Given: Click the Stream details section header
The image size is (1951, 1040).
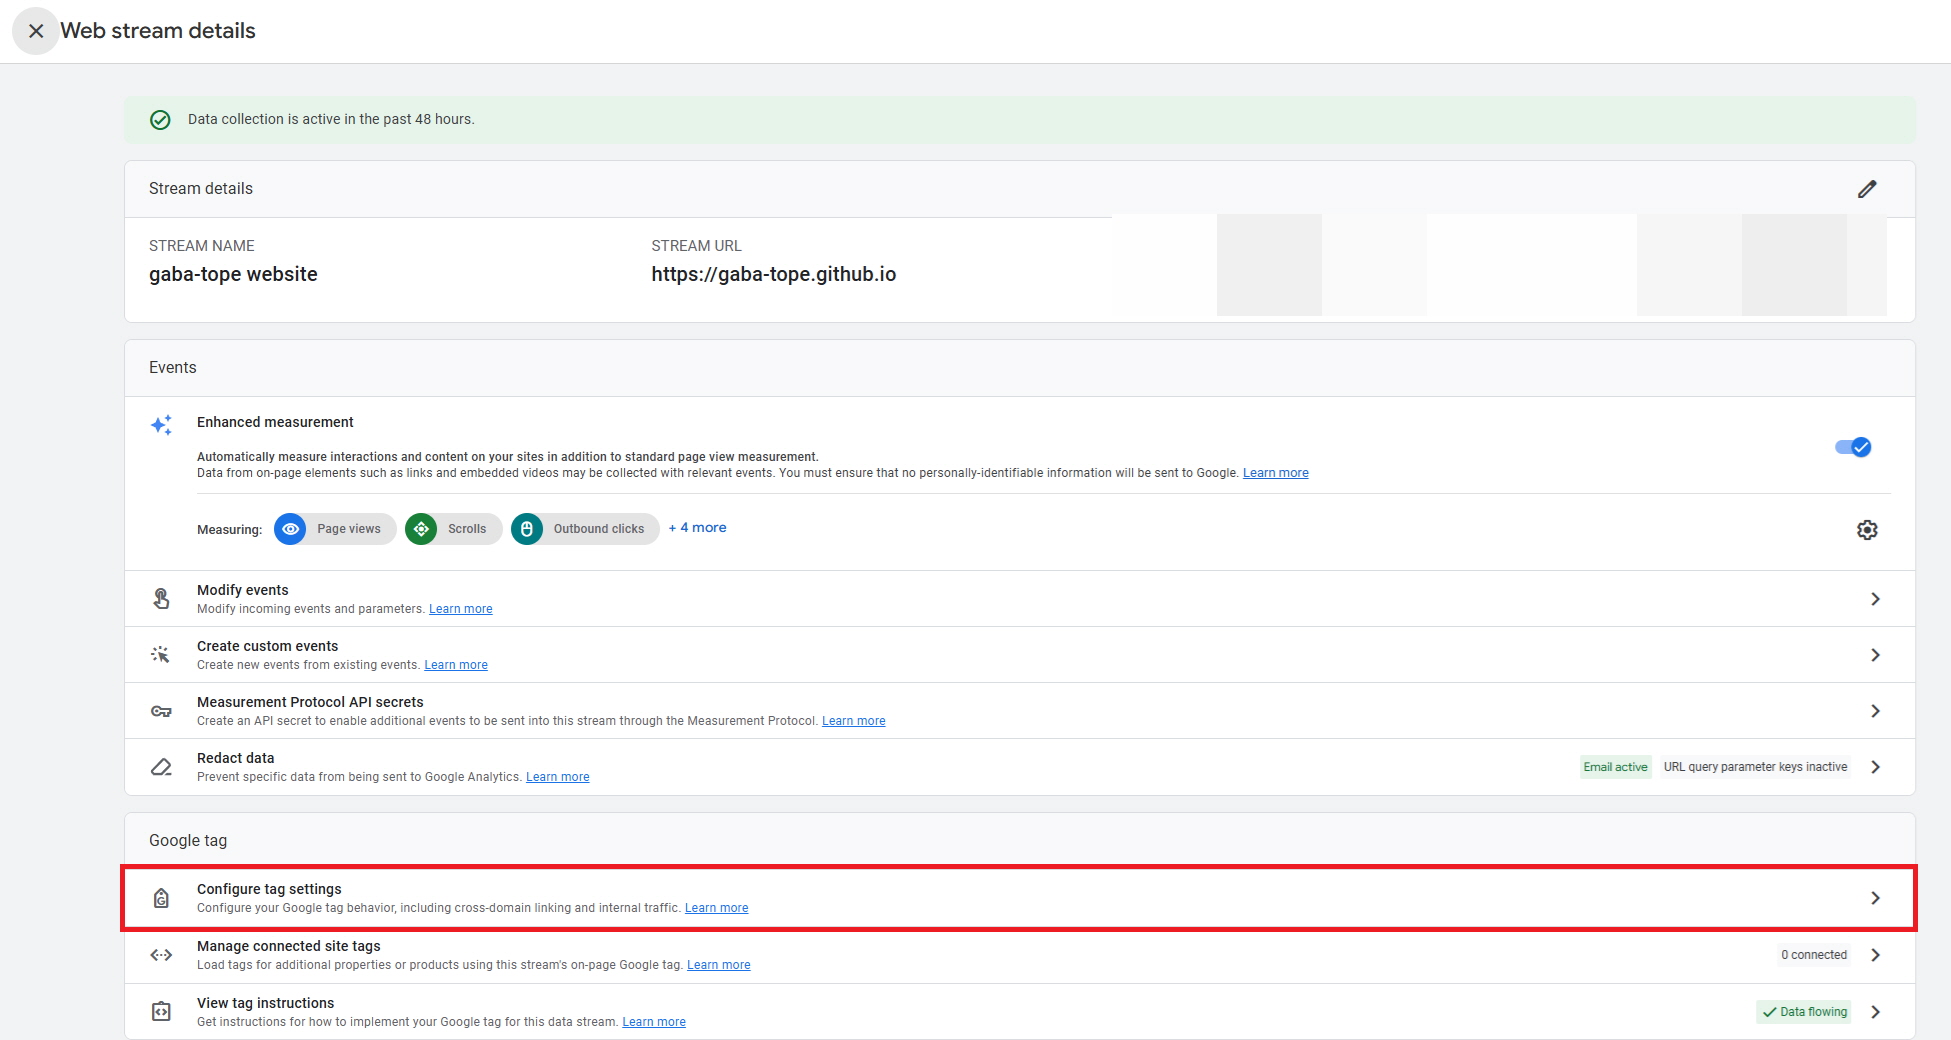Looking at the screenshot, I should [x=201, y=189].
